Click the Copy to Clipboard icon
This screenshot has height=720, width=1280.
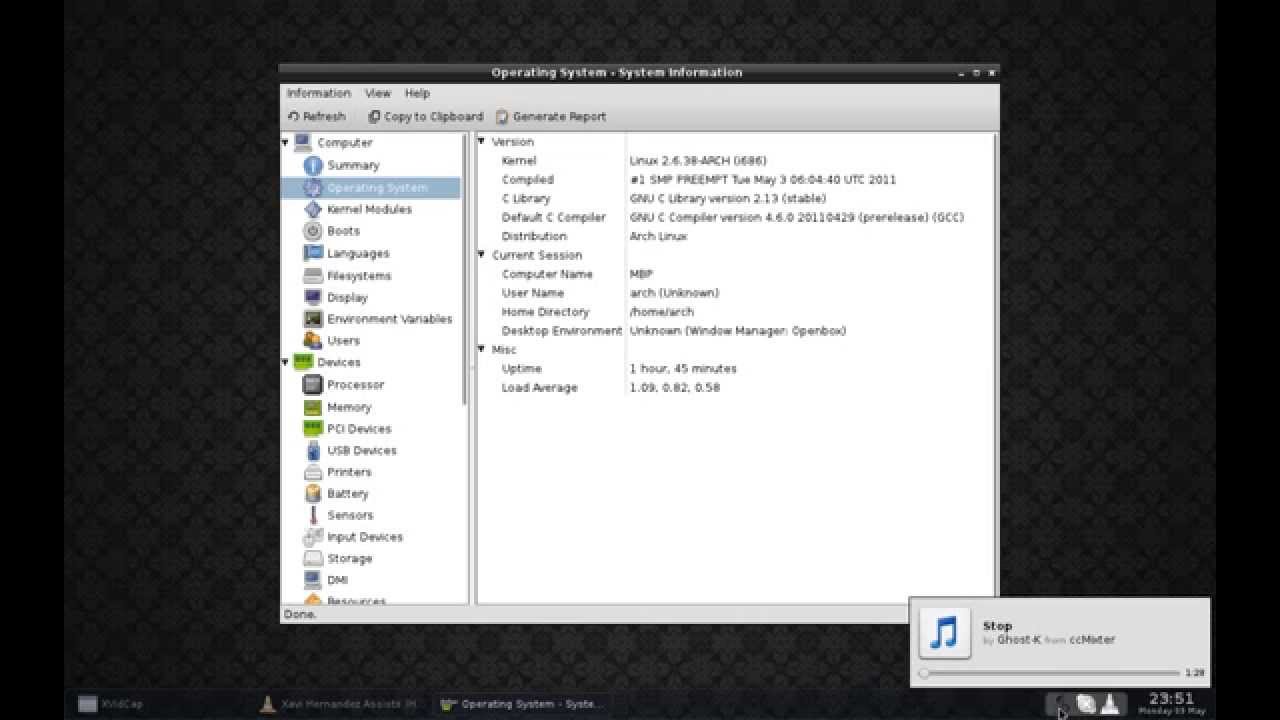374,117
